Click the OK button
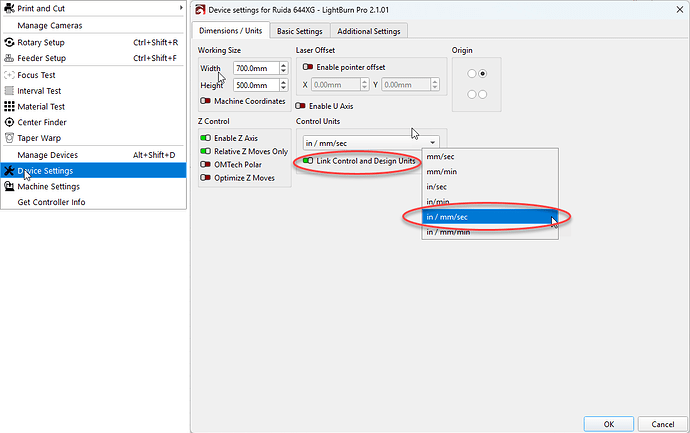The image size is (690, 433). [x=609, y=424]
